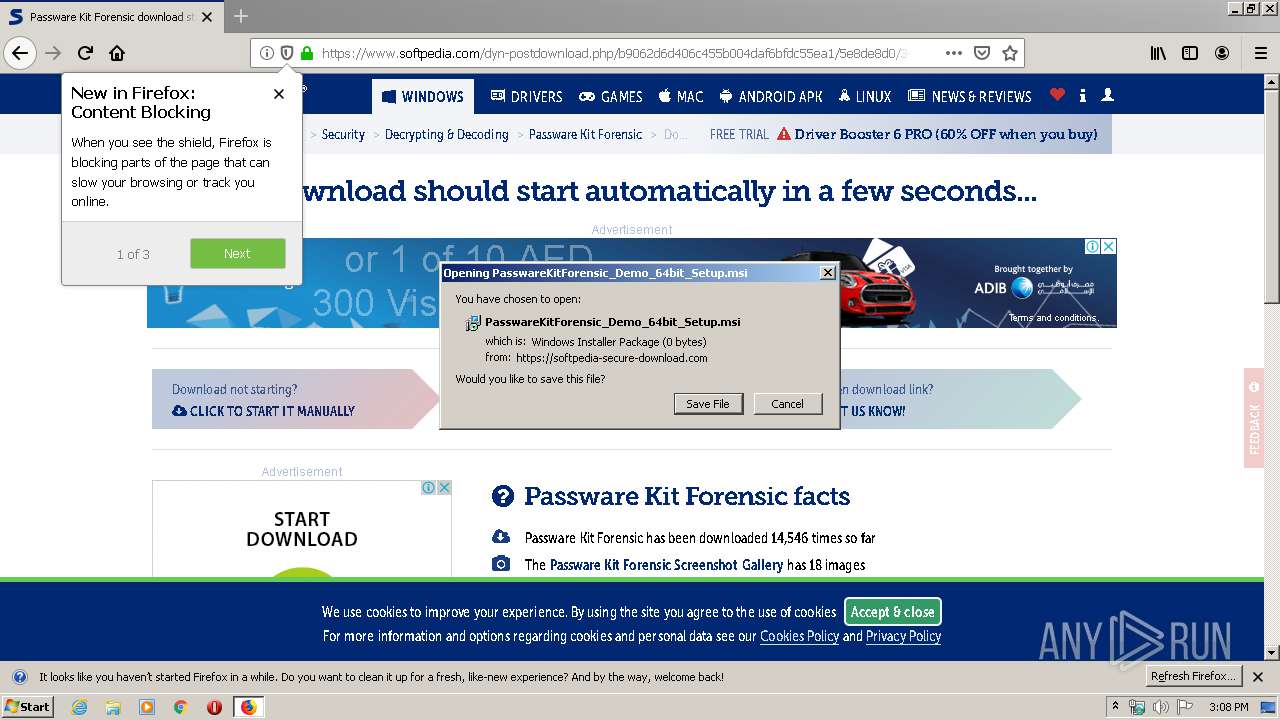Save page to Pocket icon
Screen dimensions: 1280x720
click(x=982, y=53)
